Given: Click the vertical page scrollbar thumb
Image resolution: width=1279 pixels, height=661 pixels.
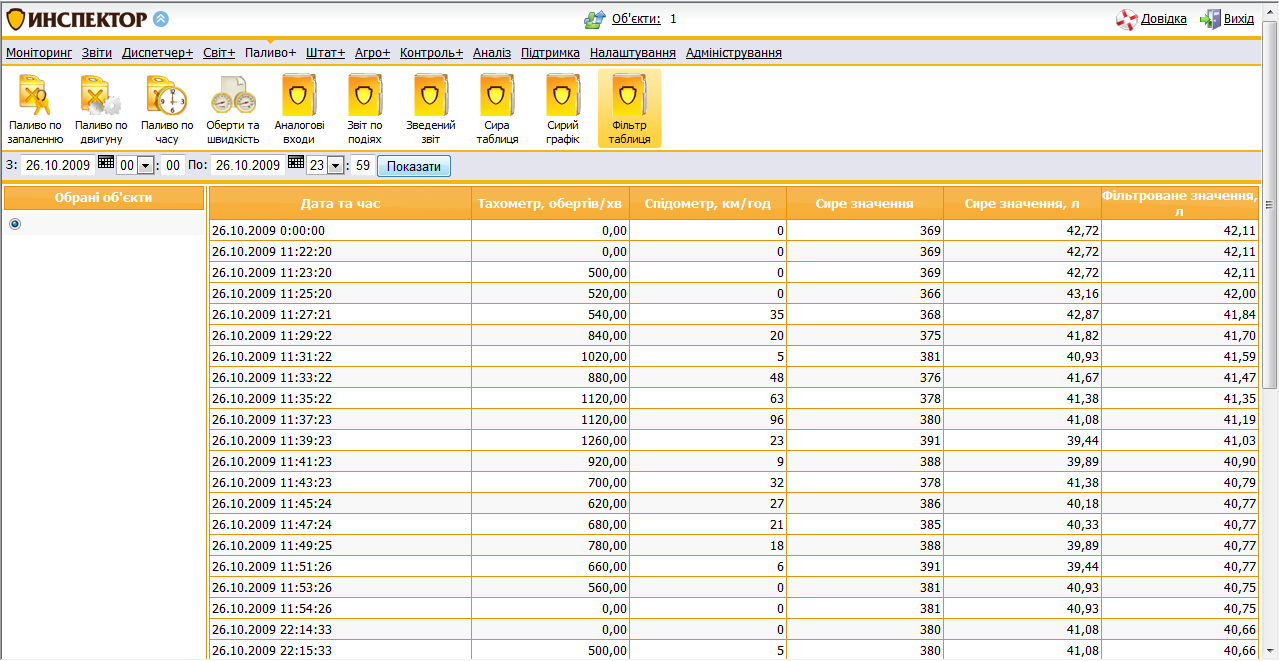Looking at the screenshot, I should point(1270,205).
